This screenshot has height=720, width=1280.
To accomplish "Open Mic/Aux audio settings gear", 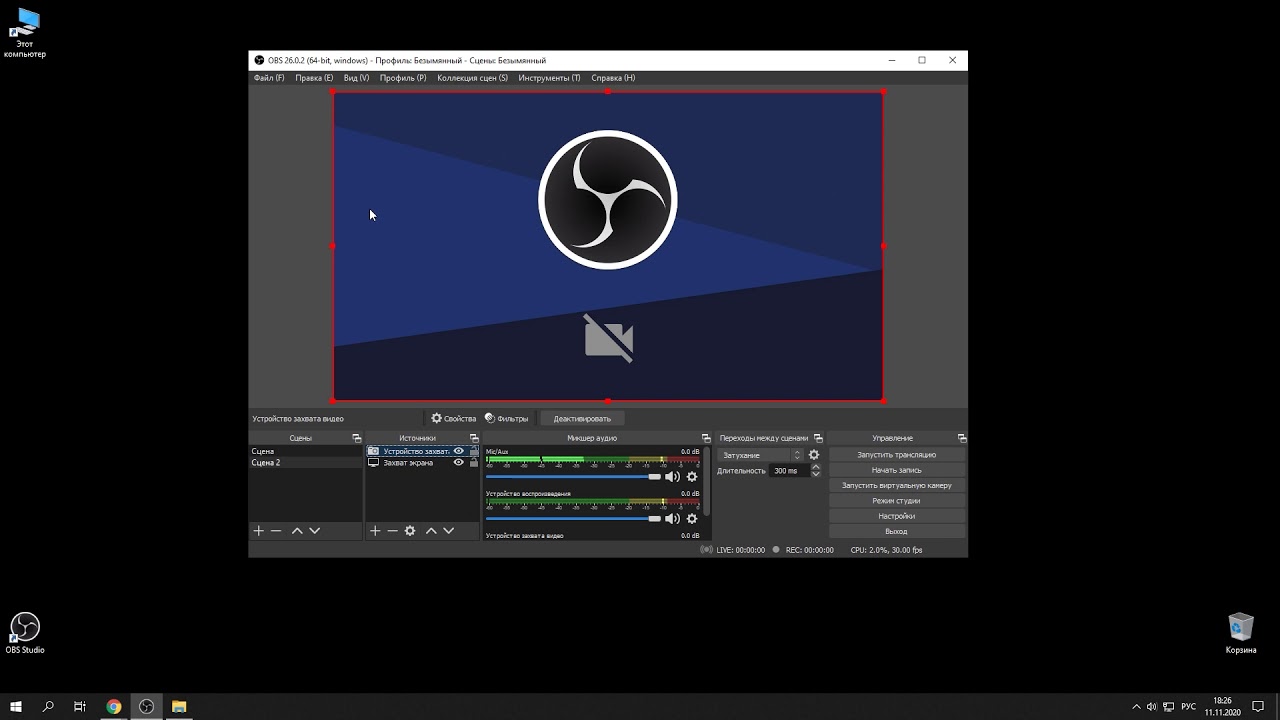I will (x=691, y=477).
